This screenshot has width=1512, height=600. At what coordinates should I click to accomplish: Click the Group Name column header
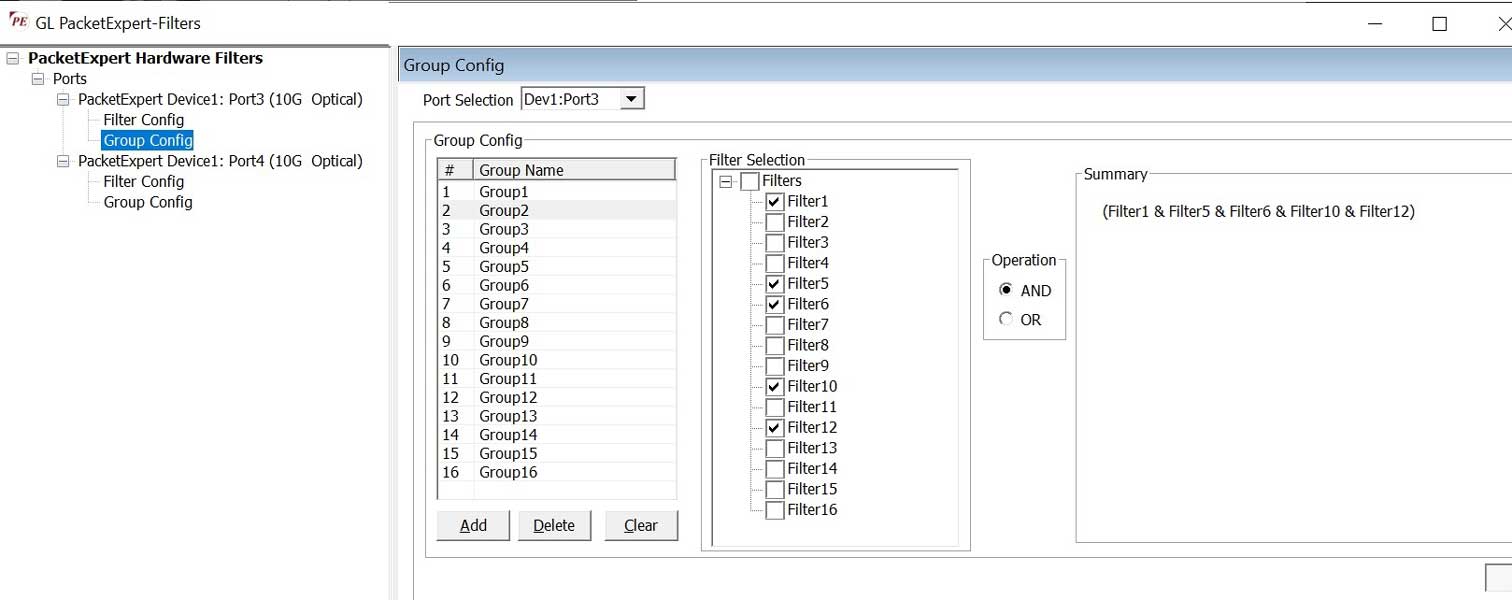tap(575, 170)
